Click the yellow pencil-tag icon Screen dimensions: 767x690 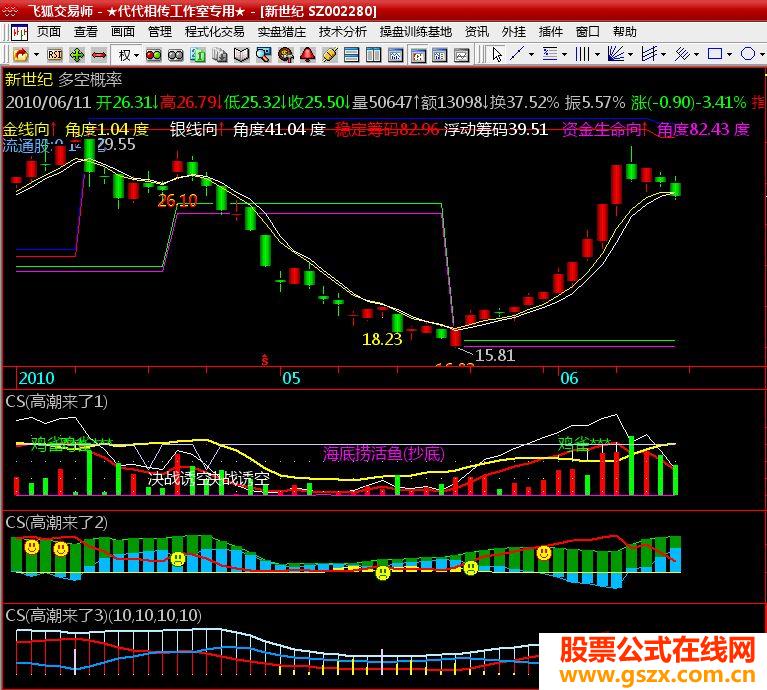330,55
